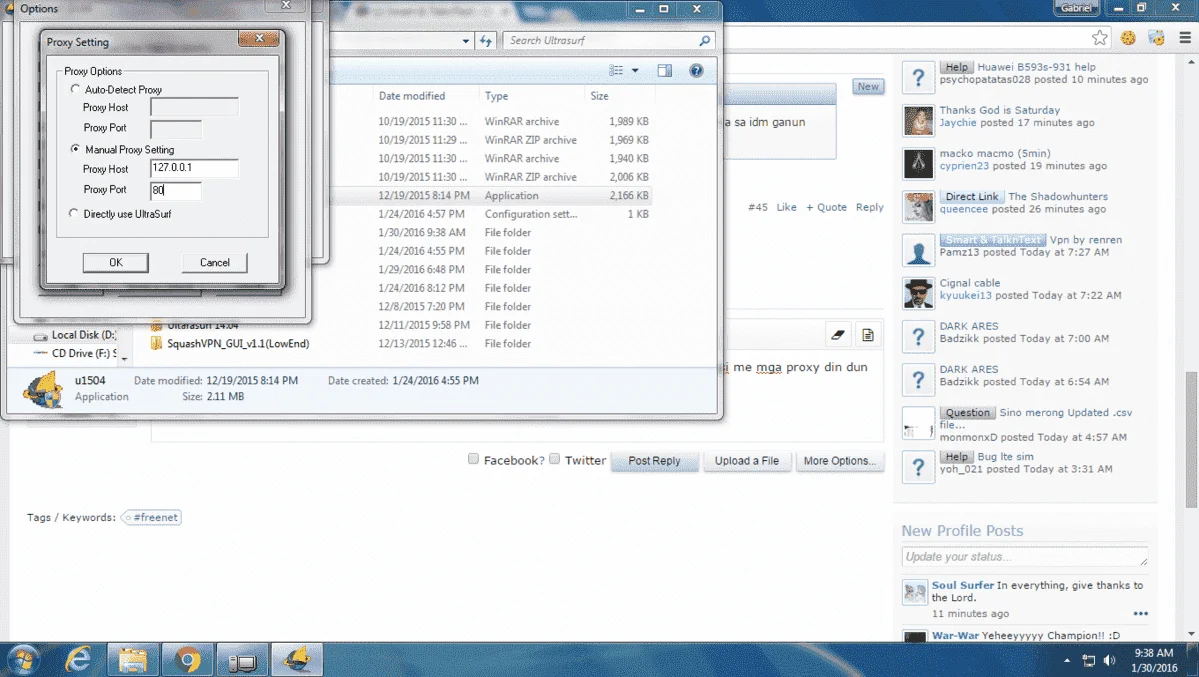The width and height of the screenshot is (1199, 677).
Task: Click the manual Proxy Host field 127.0.0.1
Action: pyautogui.click(x=194, y=168)
